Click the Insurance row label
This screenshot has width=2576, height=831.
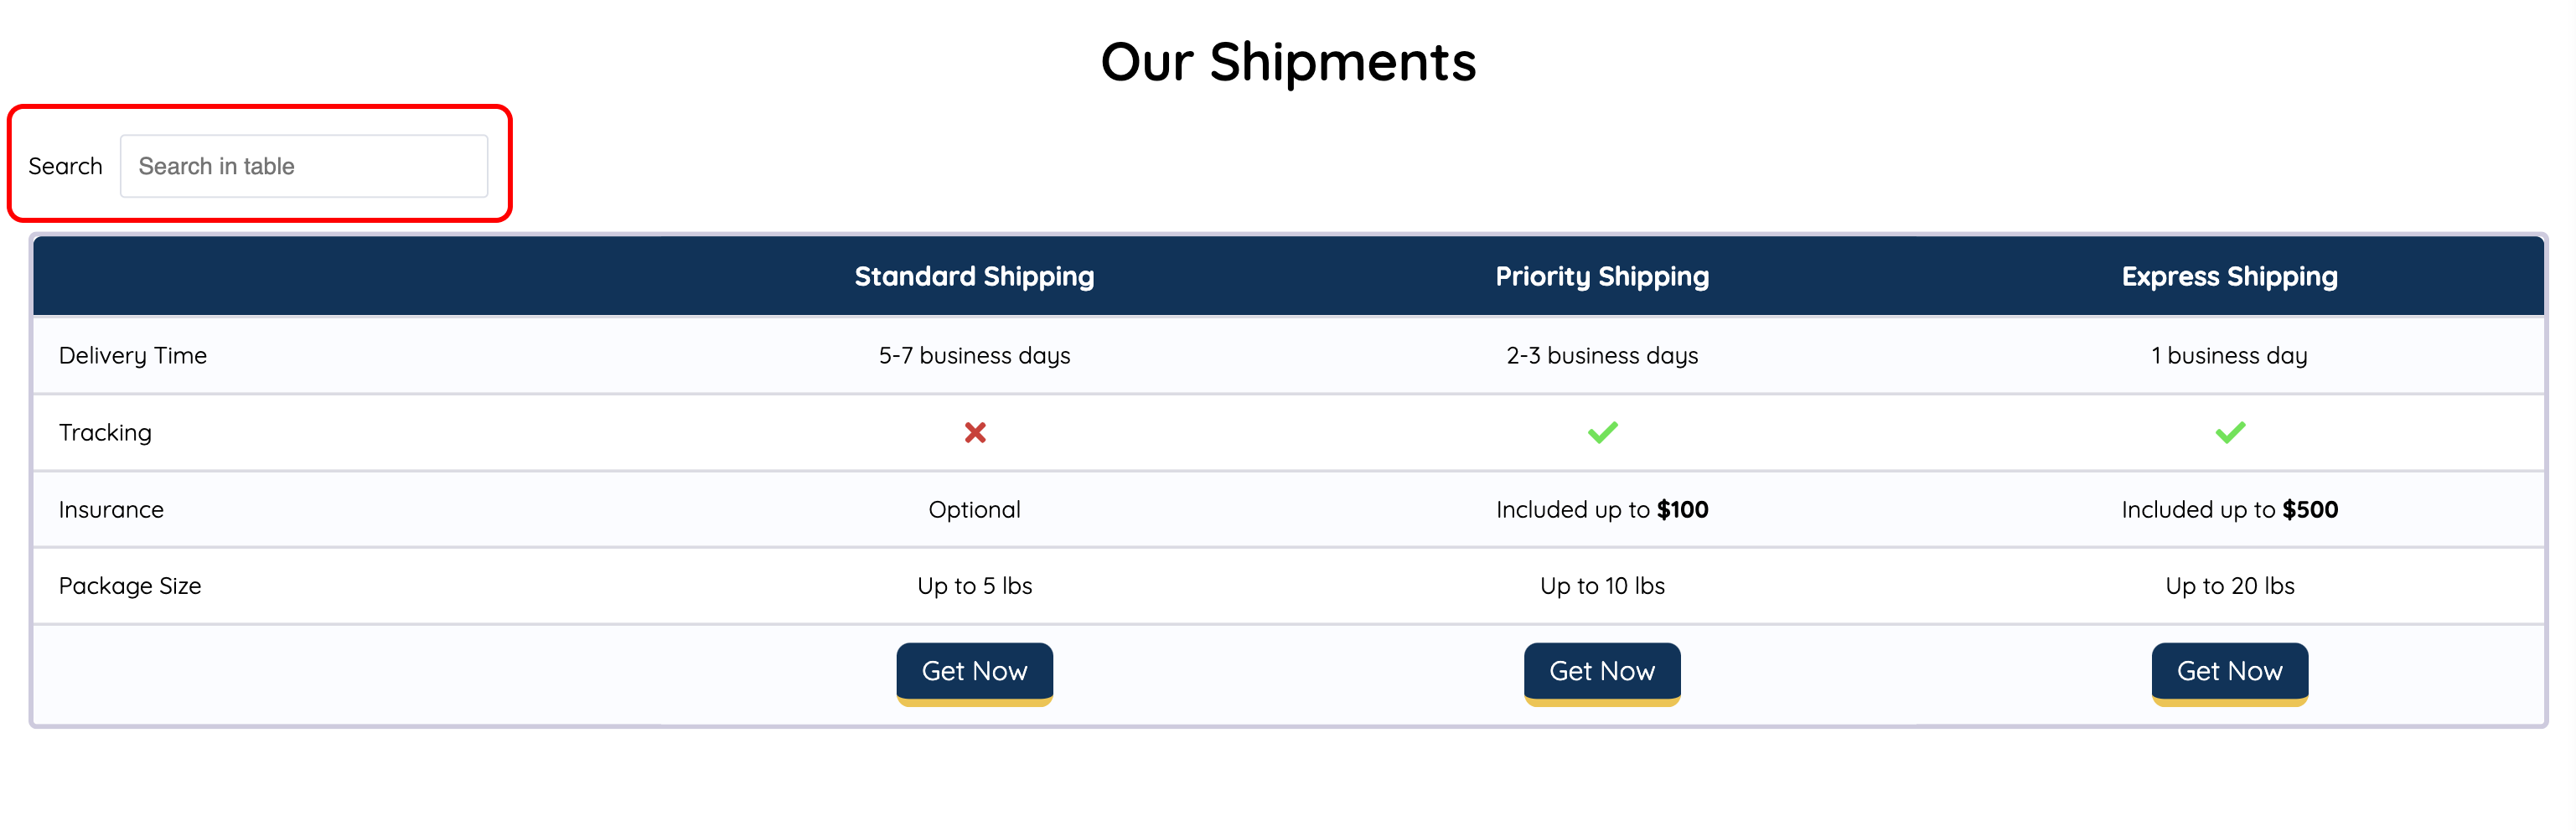pyautogui.click(x=111, y=509)
